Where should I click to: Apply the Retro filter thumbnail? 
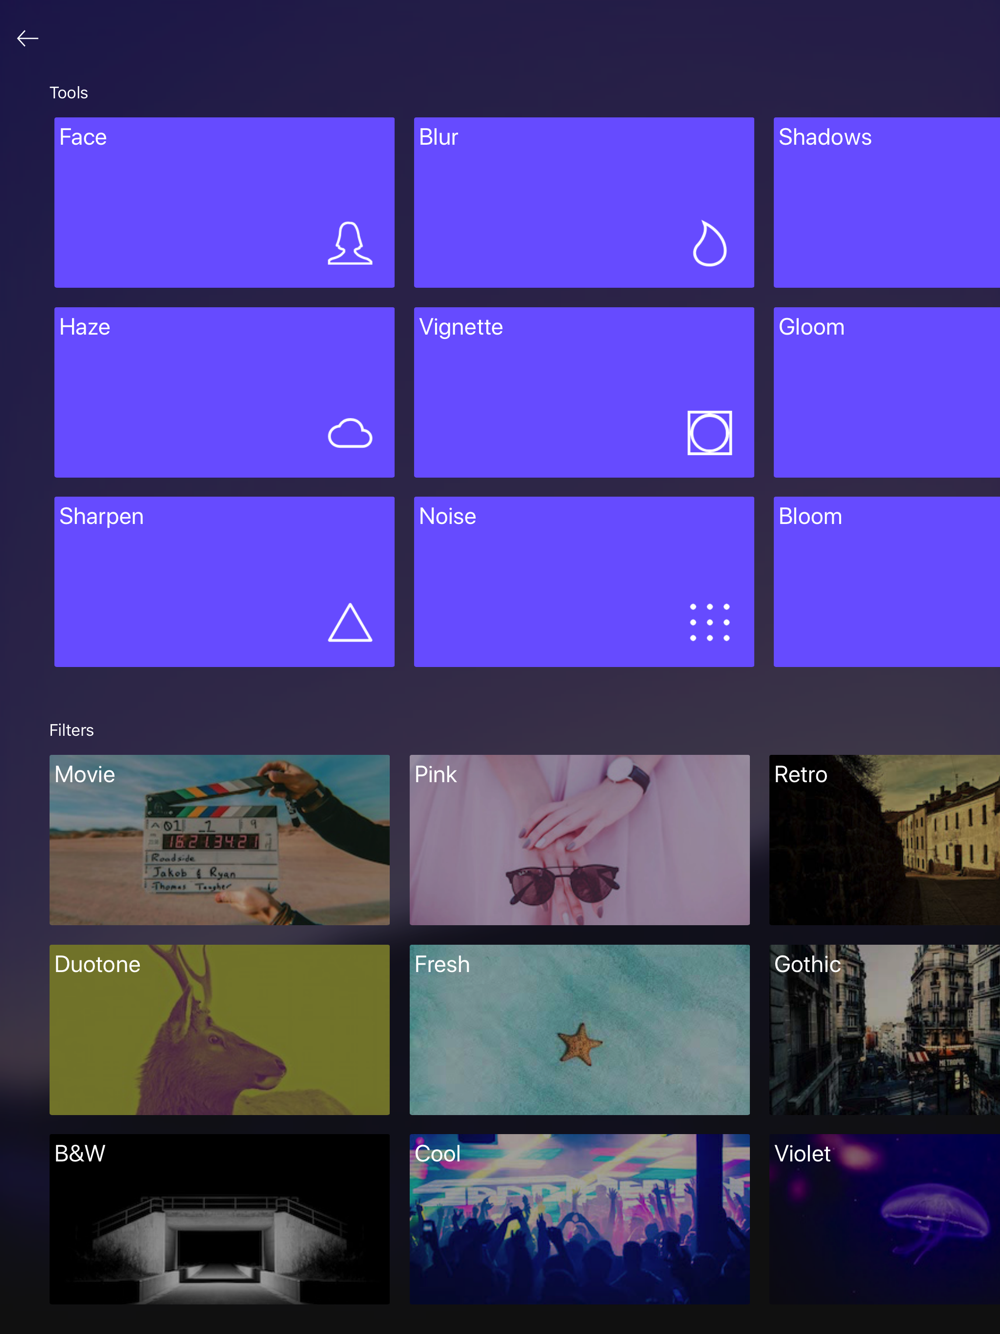tap(885, 840)
